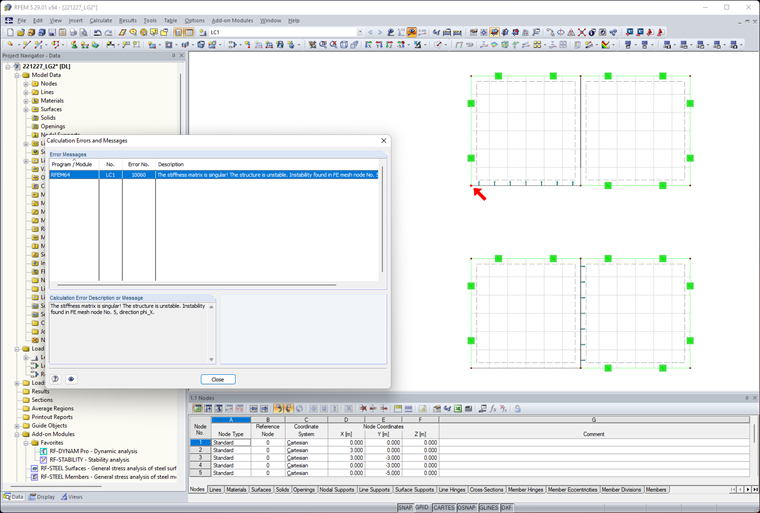Image resolution: width=760 pixels, height=513 pixels.
Task: Click the new line tool icon in second toolbar
Action: point(27,45)
